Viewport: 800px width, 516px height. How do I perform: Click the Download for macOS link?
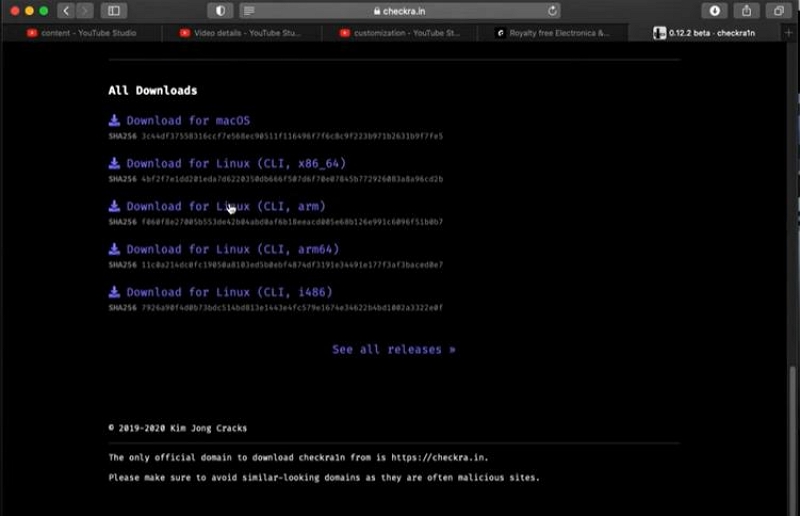pyautogui.click(x=187, y=121)
